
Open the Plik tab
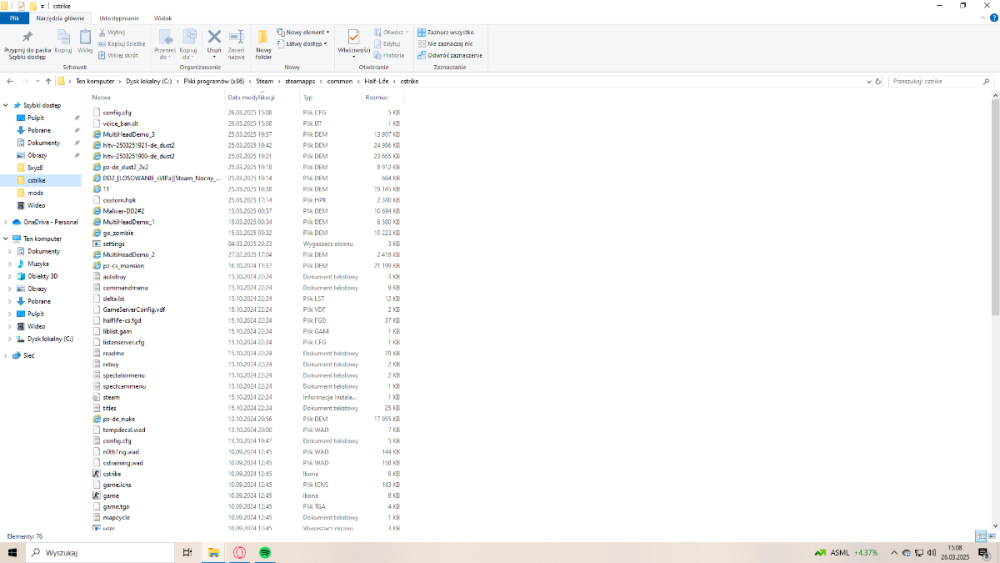tap(14, 18)
